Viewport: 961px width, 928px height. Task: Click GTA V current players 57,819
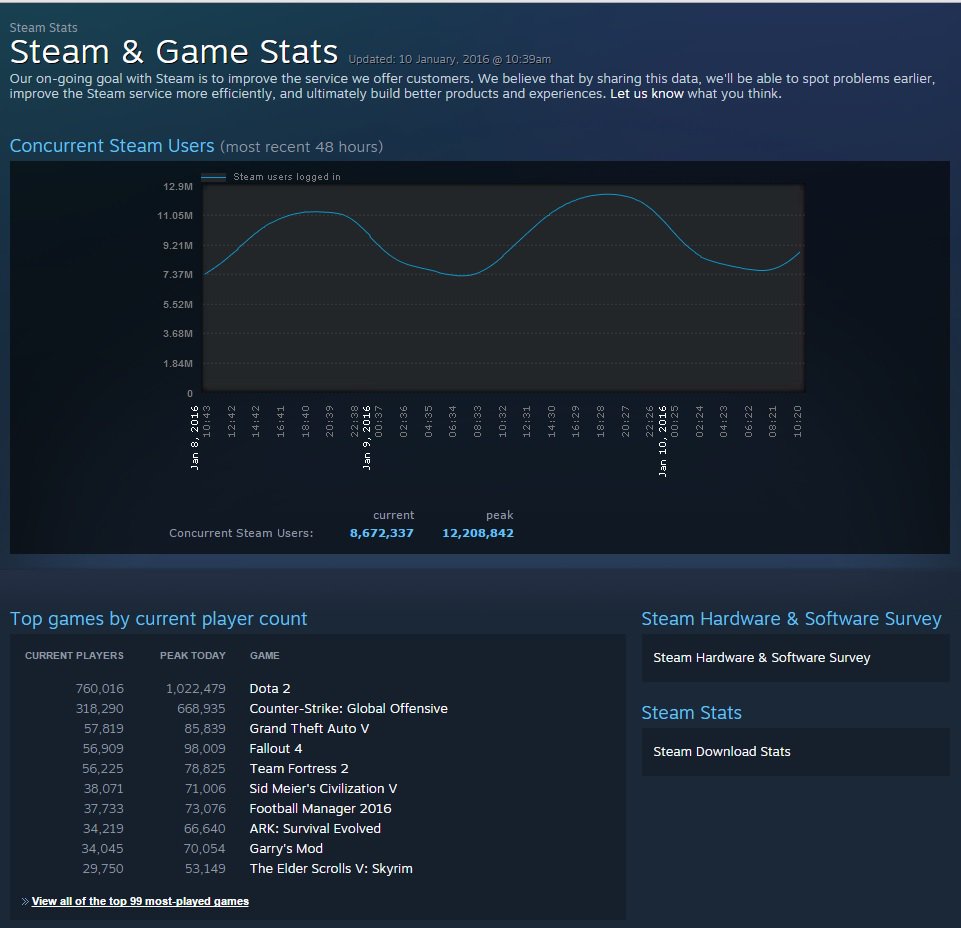pyautogui.click(x=104, y=728)
